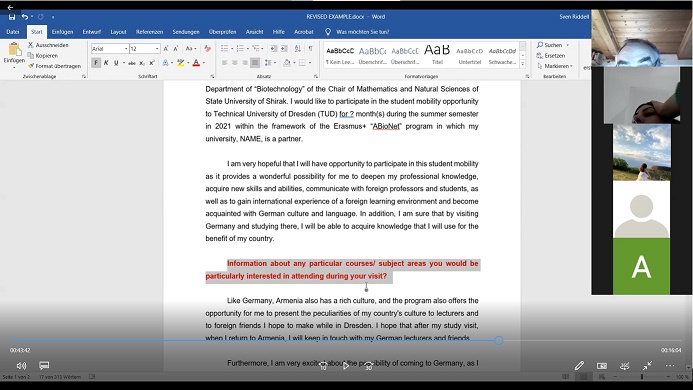Toggle video player volume icon
693x390 pixels.
[21, 366]
